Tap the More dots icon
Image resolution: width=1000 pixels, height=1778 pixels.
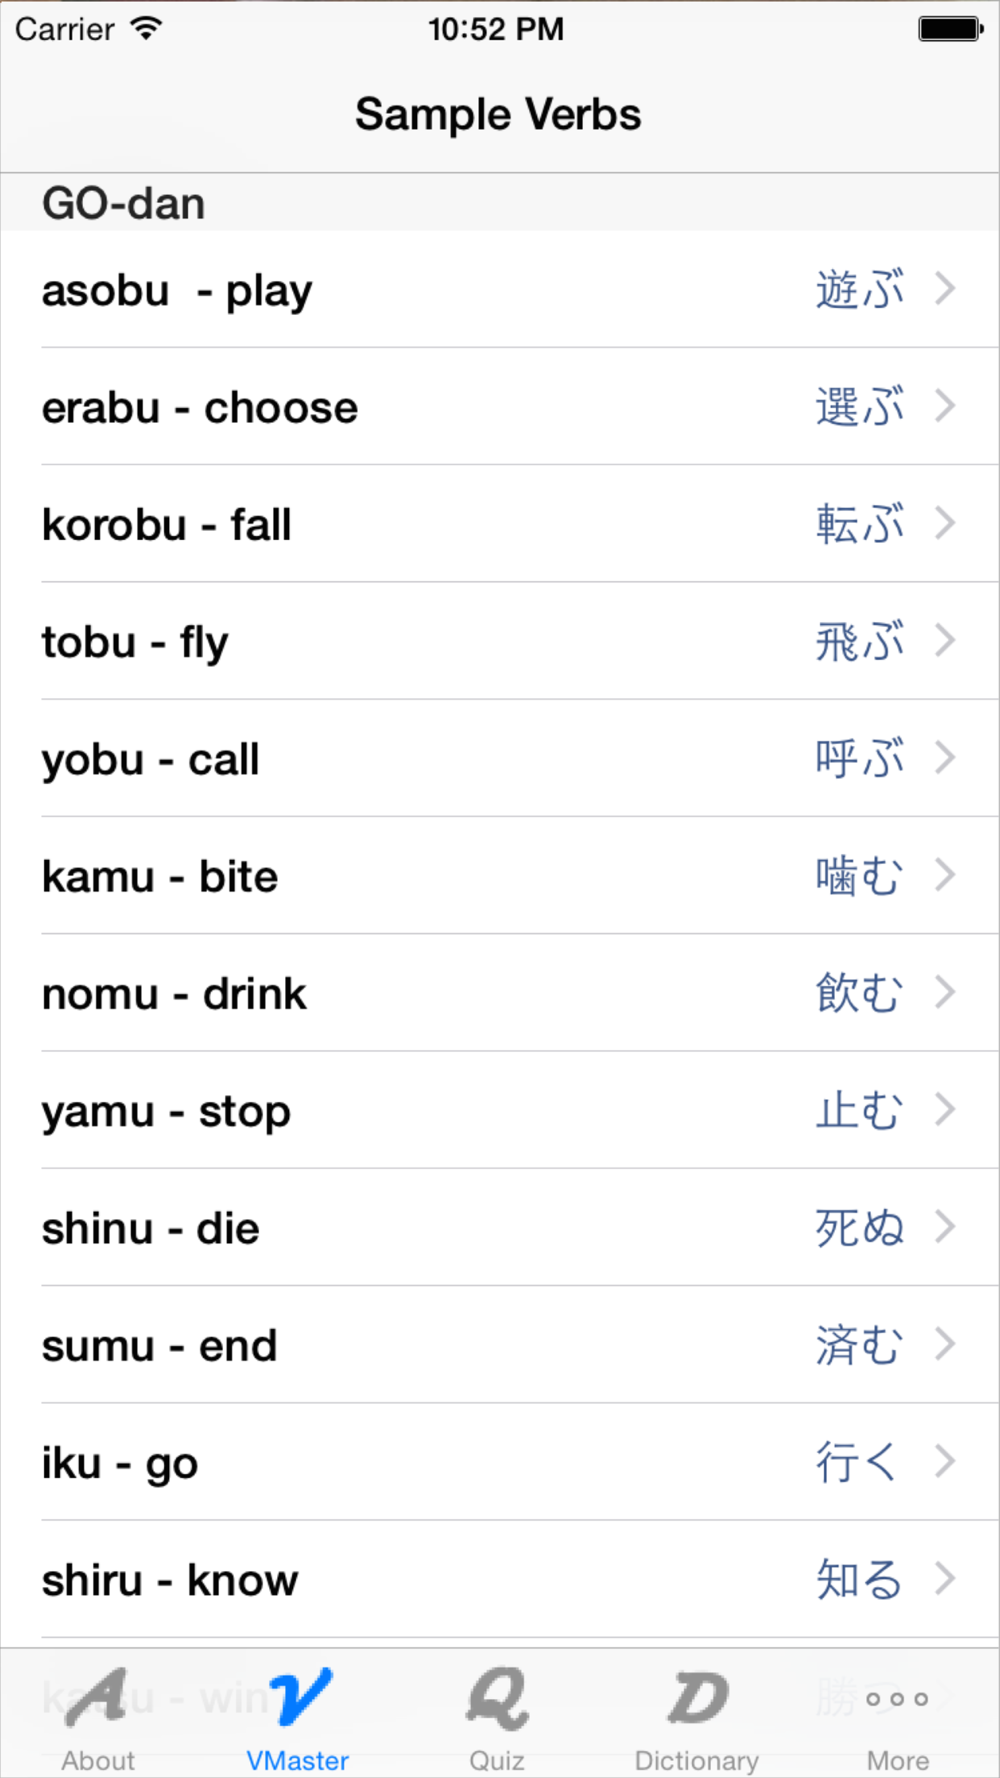897,1699
